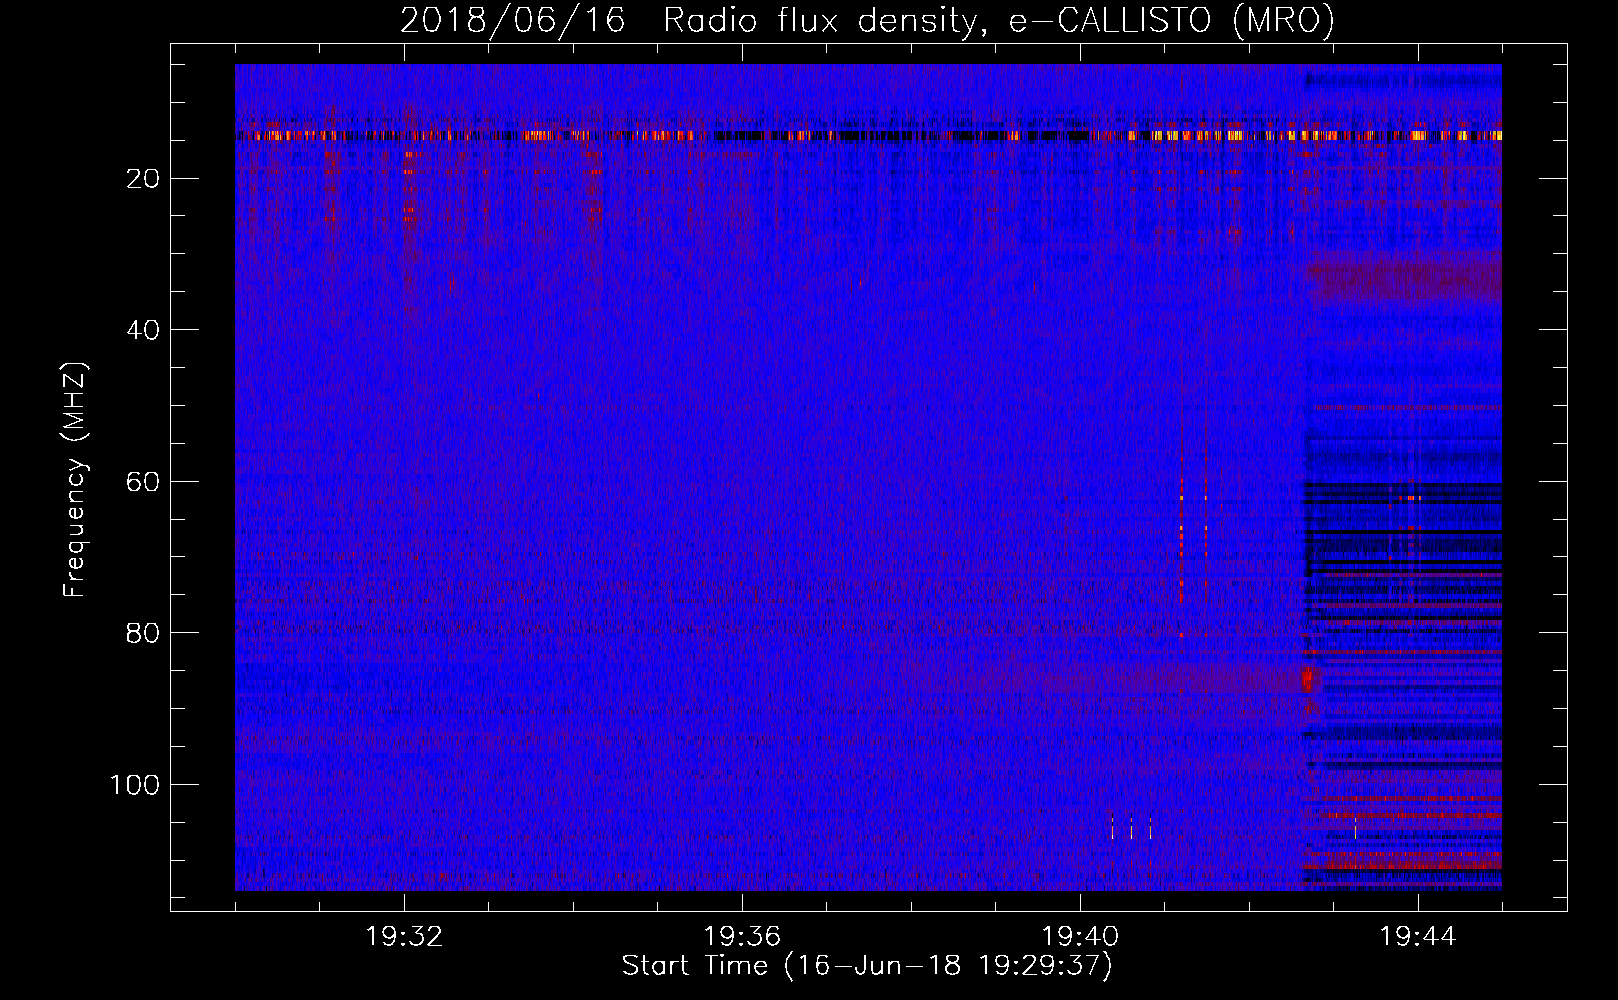Click the 60 MHz frequency tick label
The width and height of the screenshot is (1618, 1000).
point(144,481)
